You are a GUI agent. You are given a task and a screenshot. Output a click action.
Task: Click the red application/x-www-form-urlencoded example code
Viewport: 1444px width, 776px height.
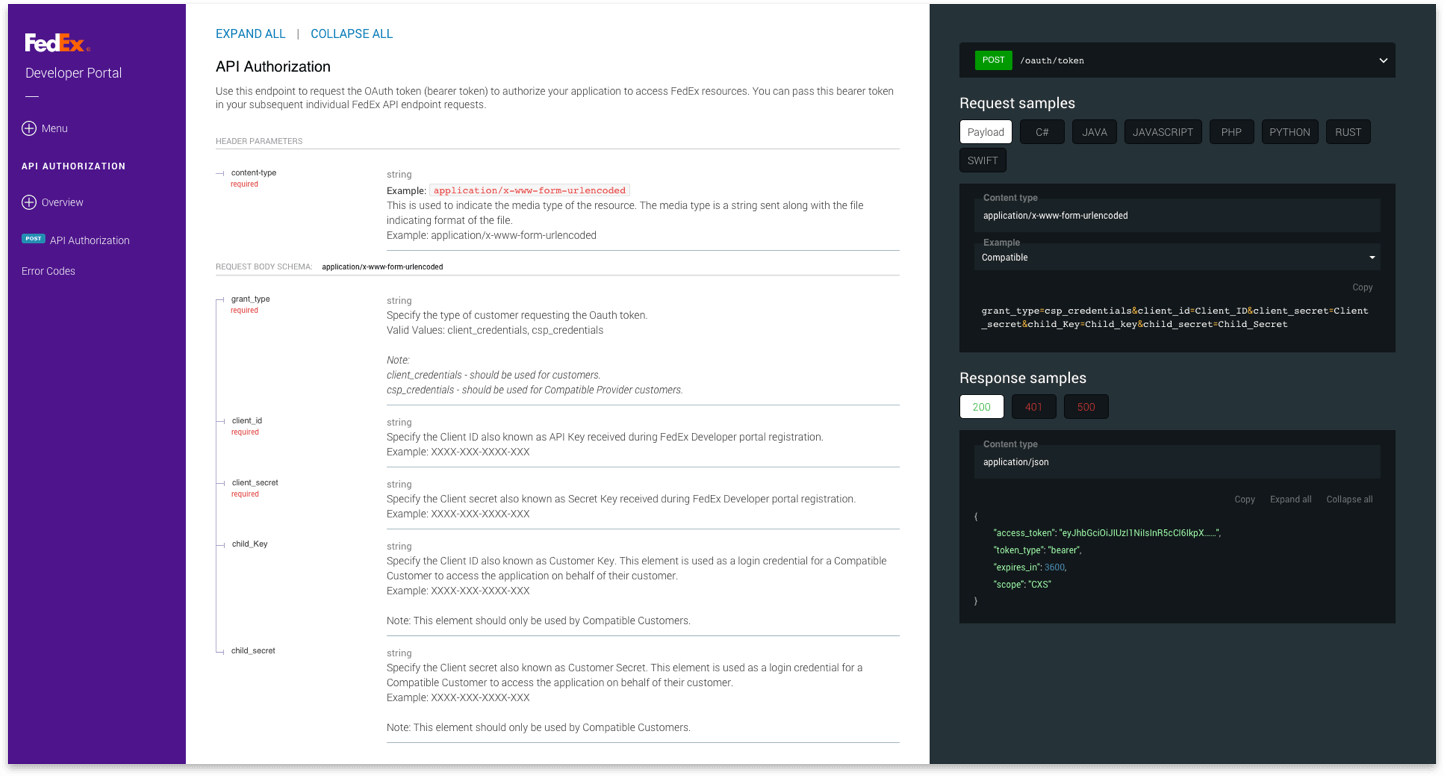coord(529,190)
